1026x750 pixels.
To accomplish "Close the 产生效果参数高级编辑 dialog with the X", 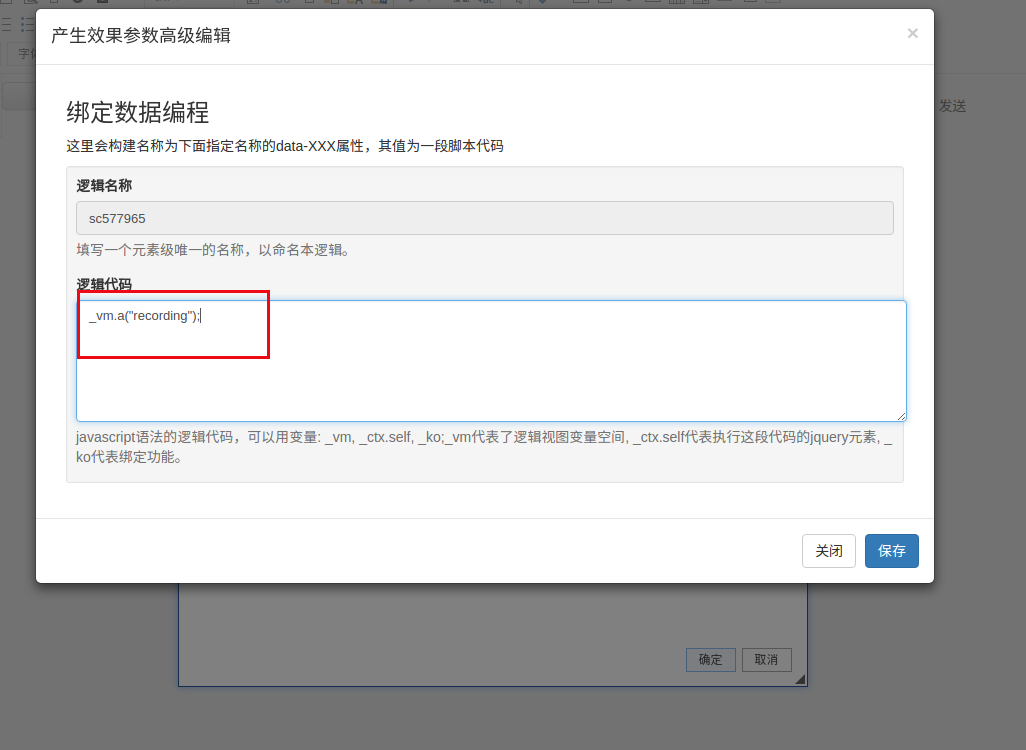I will (x=912, y=33).
